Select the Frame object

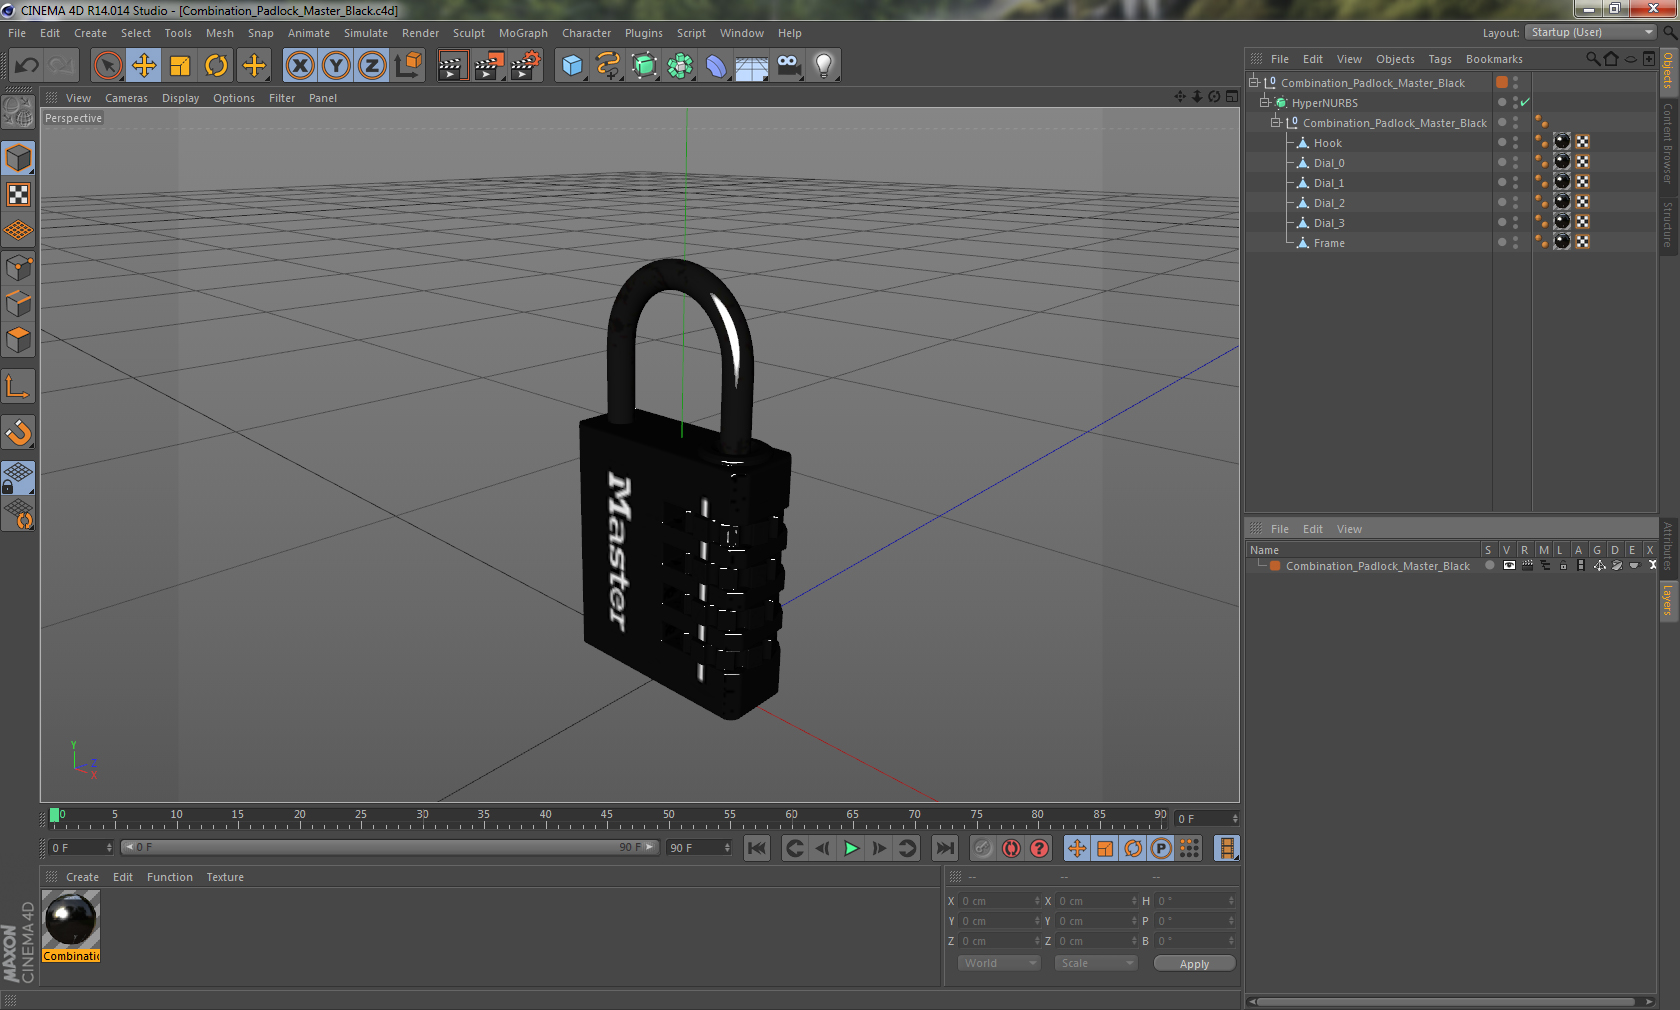[1329, 243]
